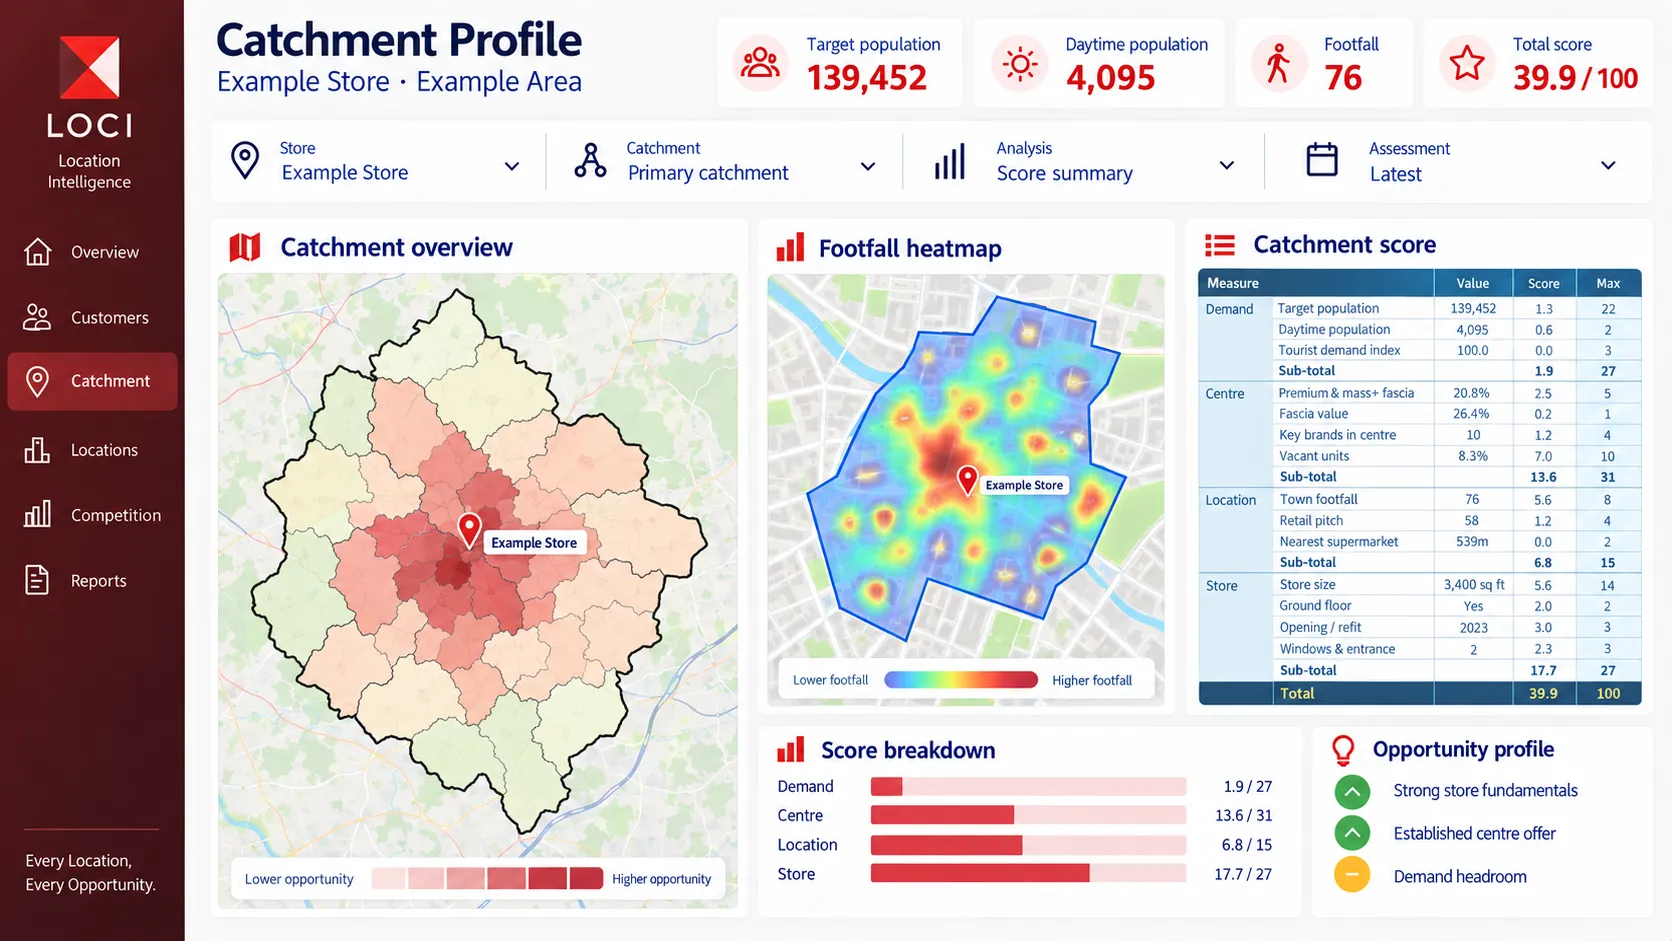This screenshot has height=941, width=1672.
Task: Click the Footfall heatmap chart icon
Action: 790,247
